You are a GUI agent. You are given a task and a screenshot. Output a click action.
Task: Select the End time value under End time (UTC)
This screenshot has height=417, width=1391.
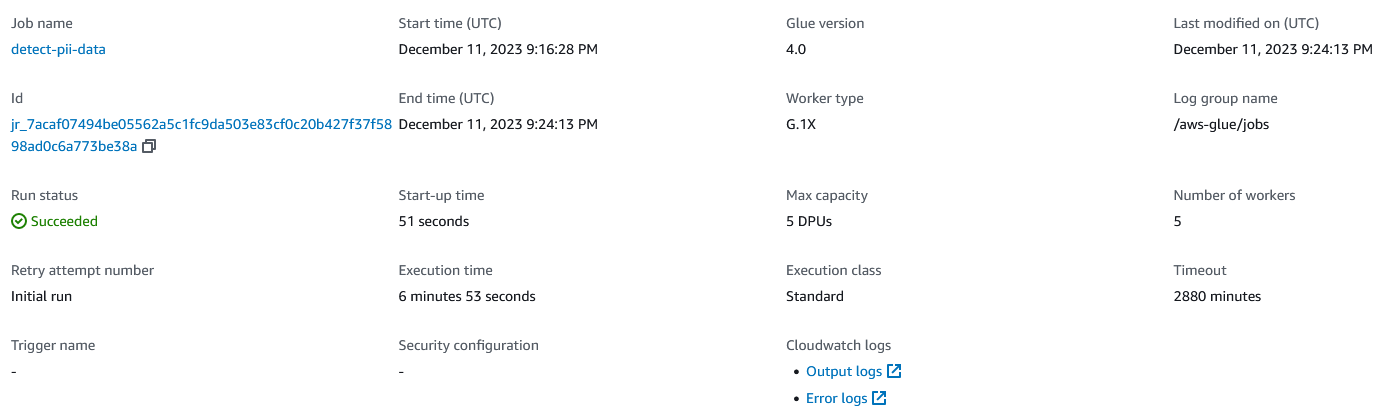coord(498,124)
